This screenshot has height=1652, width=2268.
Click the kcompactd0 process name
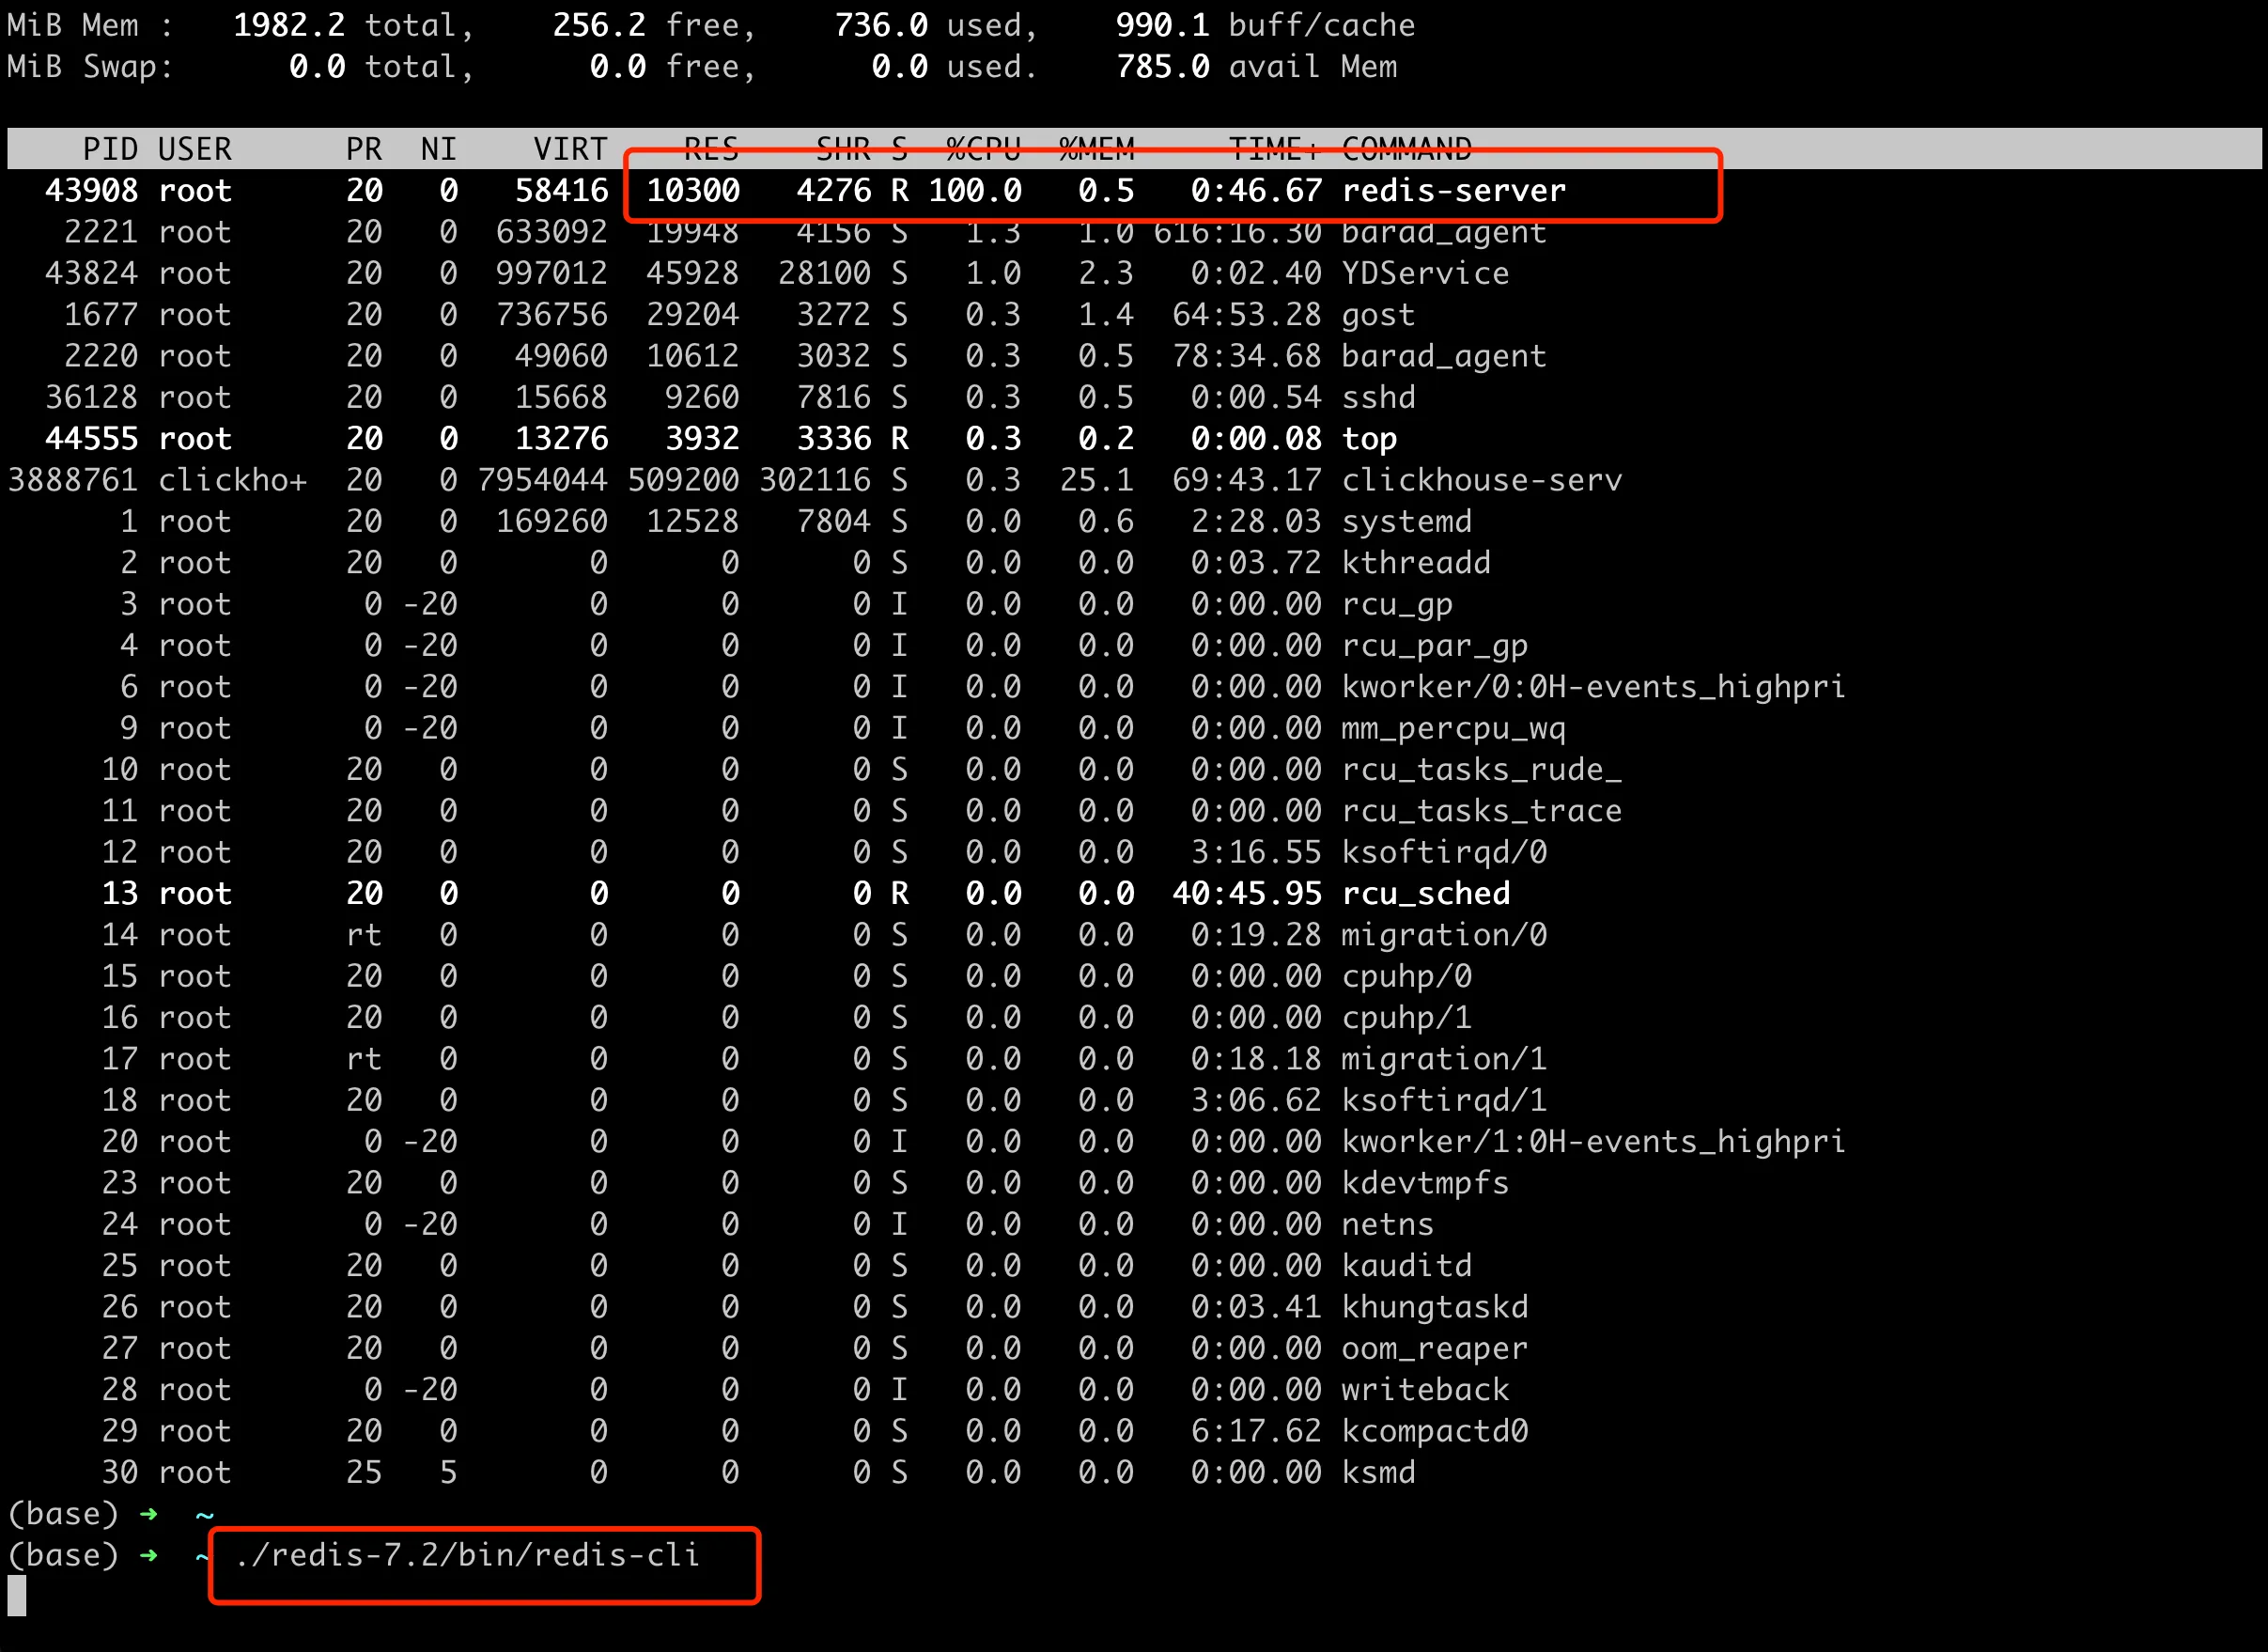tap(1434, 1431)
